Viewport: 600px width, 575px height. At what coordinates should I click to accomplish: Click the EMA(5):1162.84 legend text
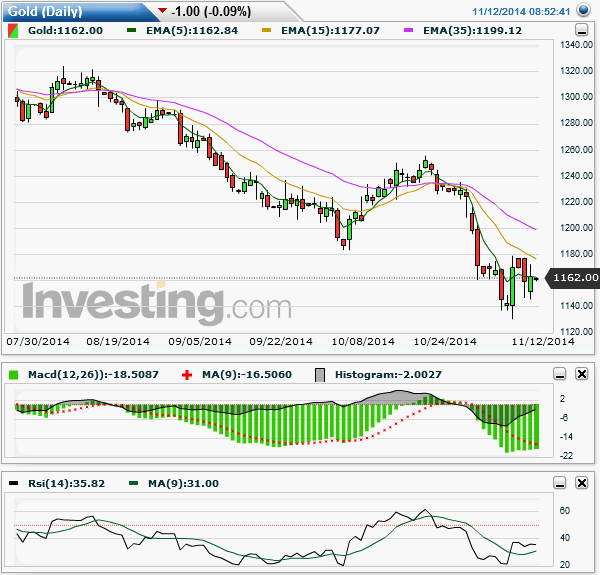point(192,31)
